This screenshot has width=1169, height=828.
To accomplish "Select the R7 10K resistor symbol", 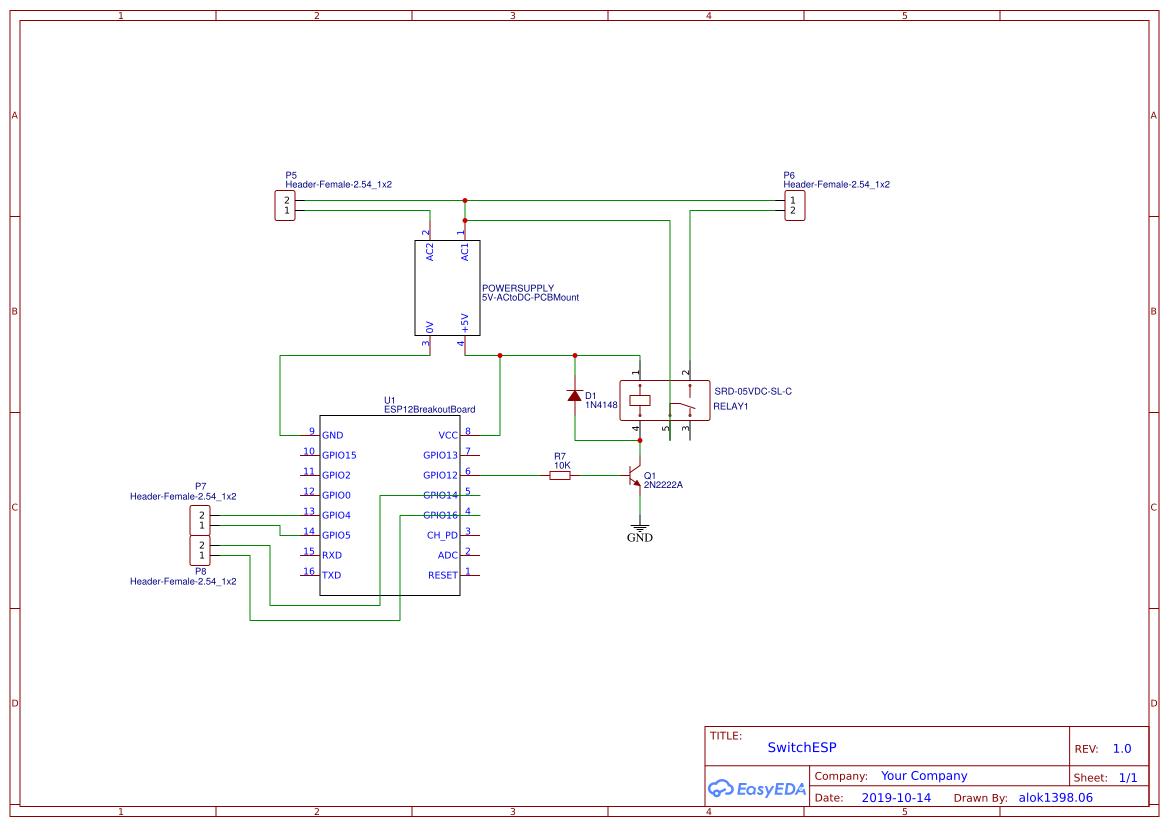I will click(x=560, y=476).
